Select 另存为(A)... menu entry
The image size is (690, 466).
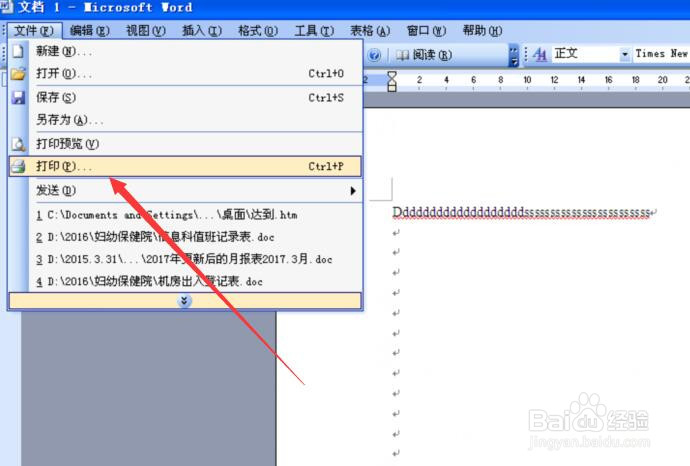[x=185, y=119]
